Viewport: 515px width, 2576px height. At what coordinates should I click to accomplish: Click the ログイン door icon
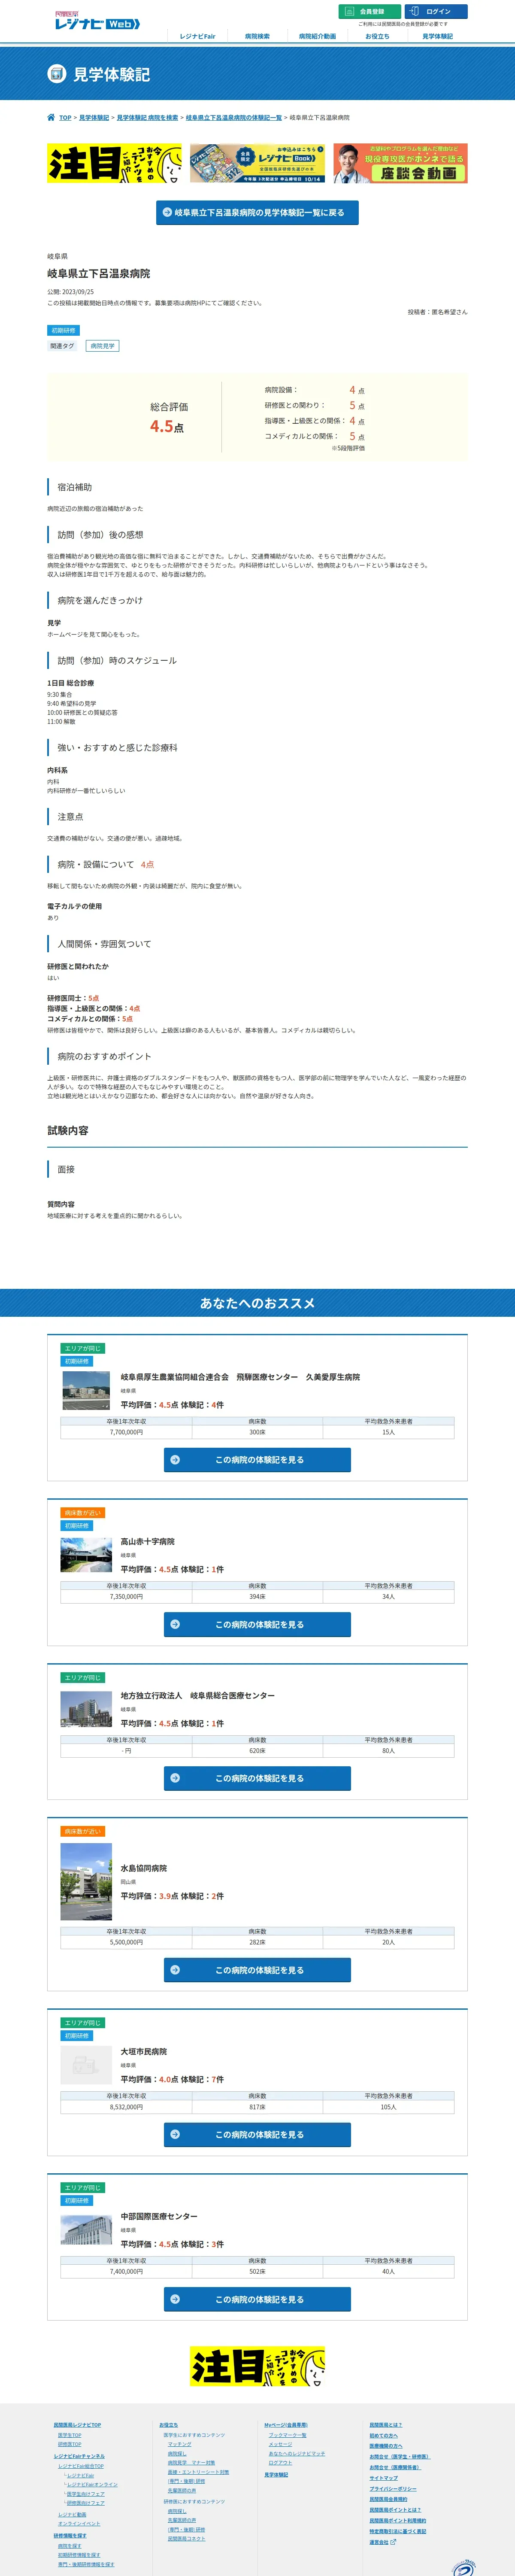(414, 12)
